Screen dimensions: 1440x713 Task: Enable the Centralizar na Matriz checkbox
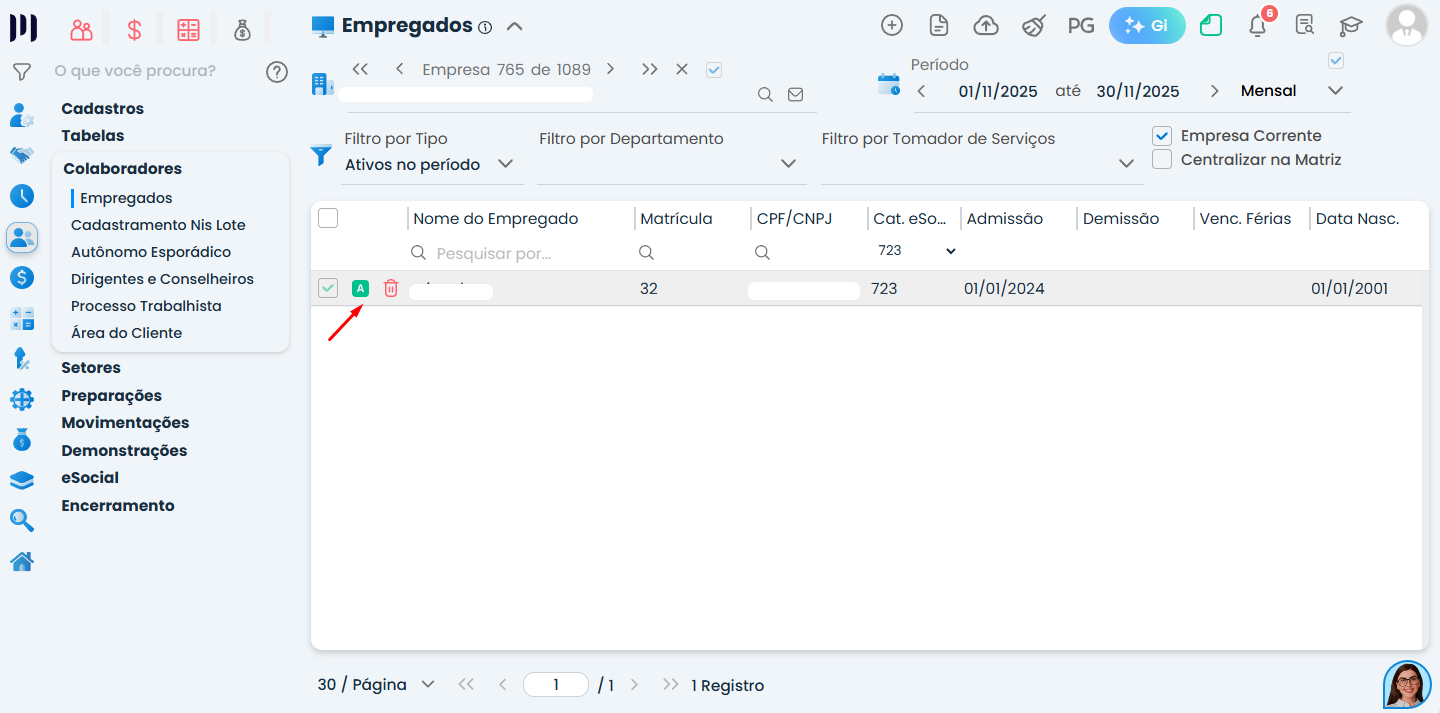pos(1162,160)
